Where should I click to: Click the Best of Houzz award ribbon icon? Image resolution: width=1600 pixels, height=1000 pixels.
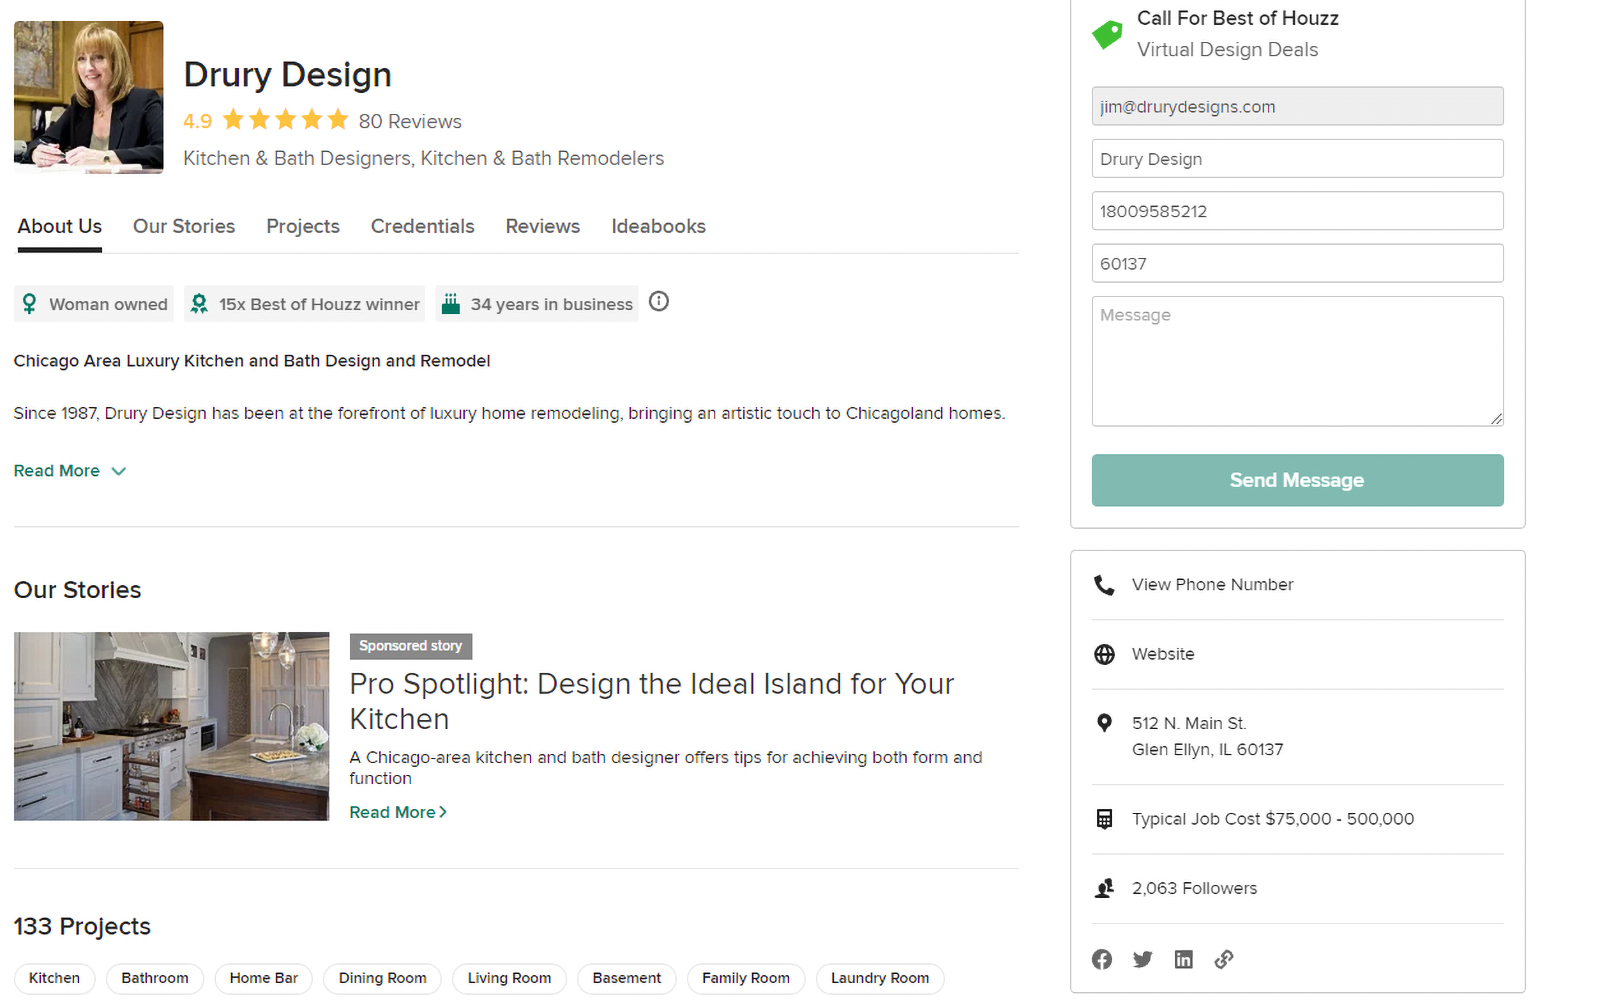click(199, 303)
